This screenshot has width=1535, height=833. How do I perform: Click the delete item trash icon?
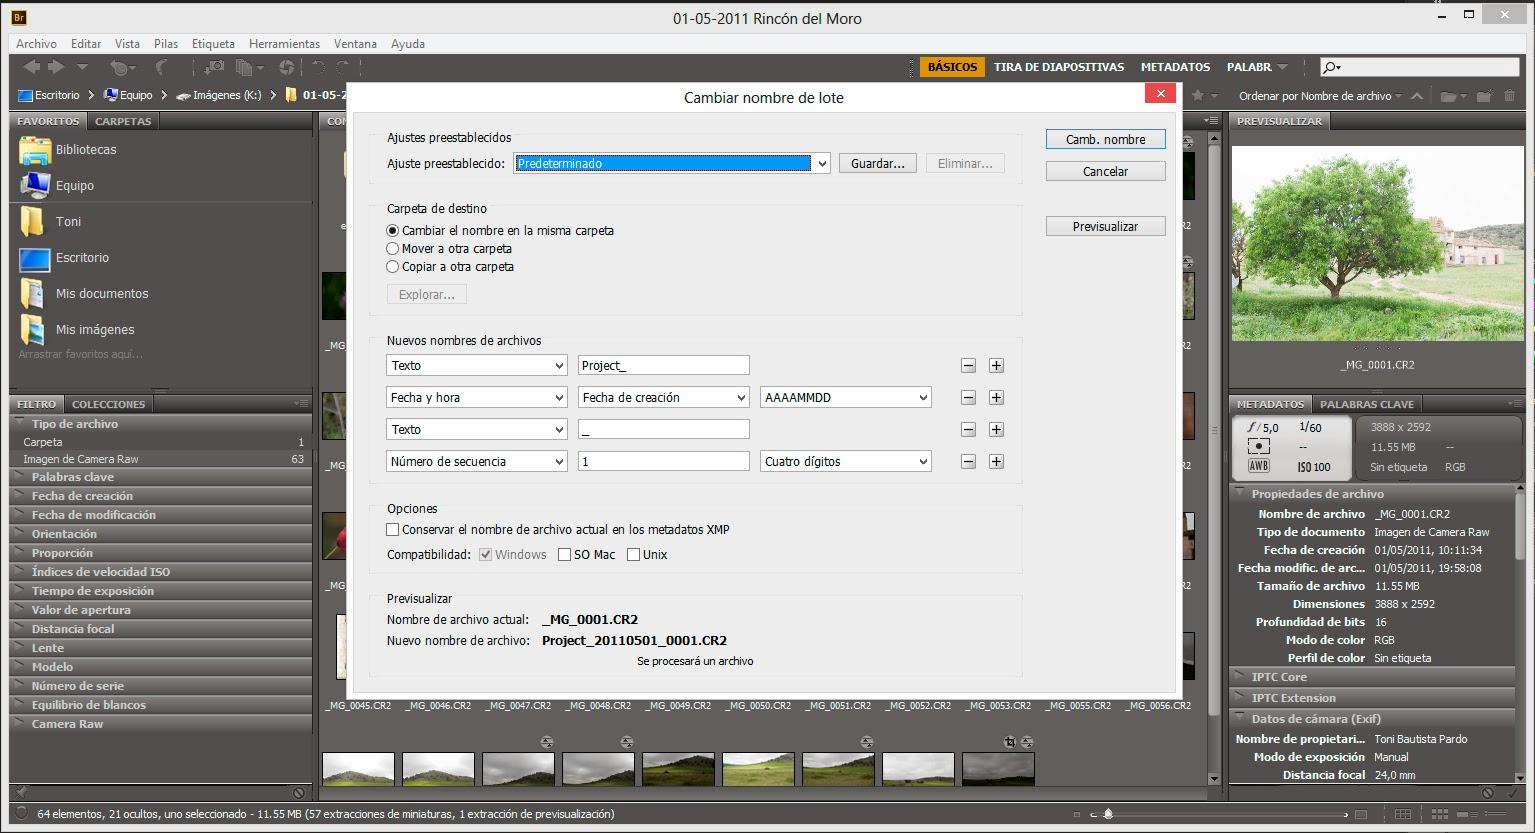[1510, 96]
